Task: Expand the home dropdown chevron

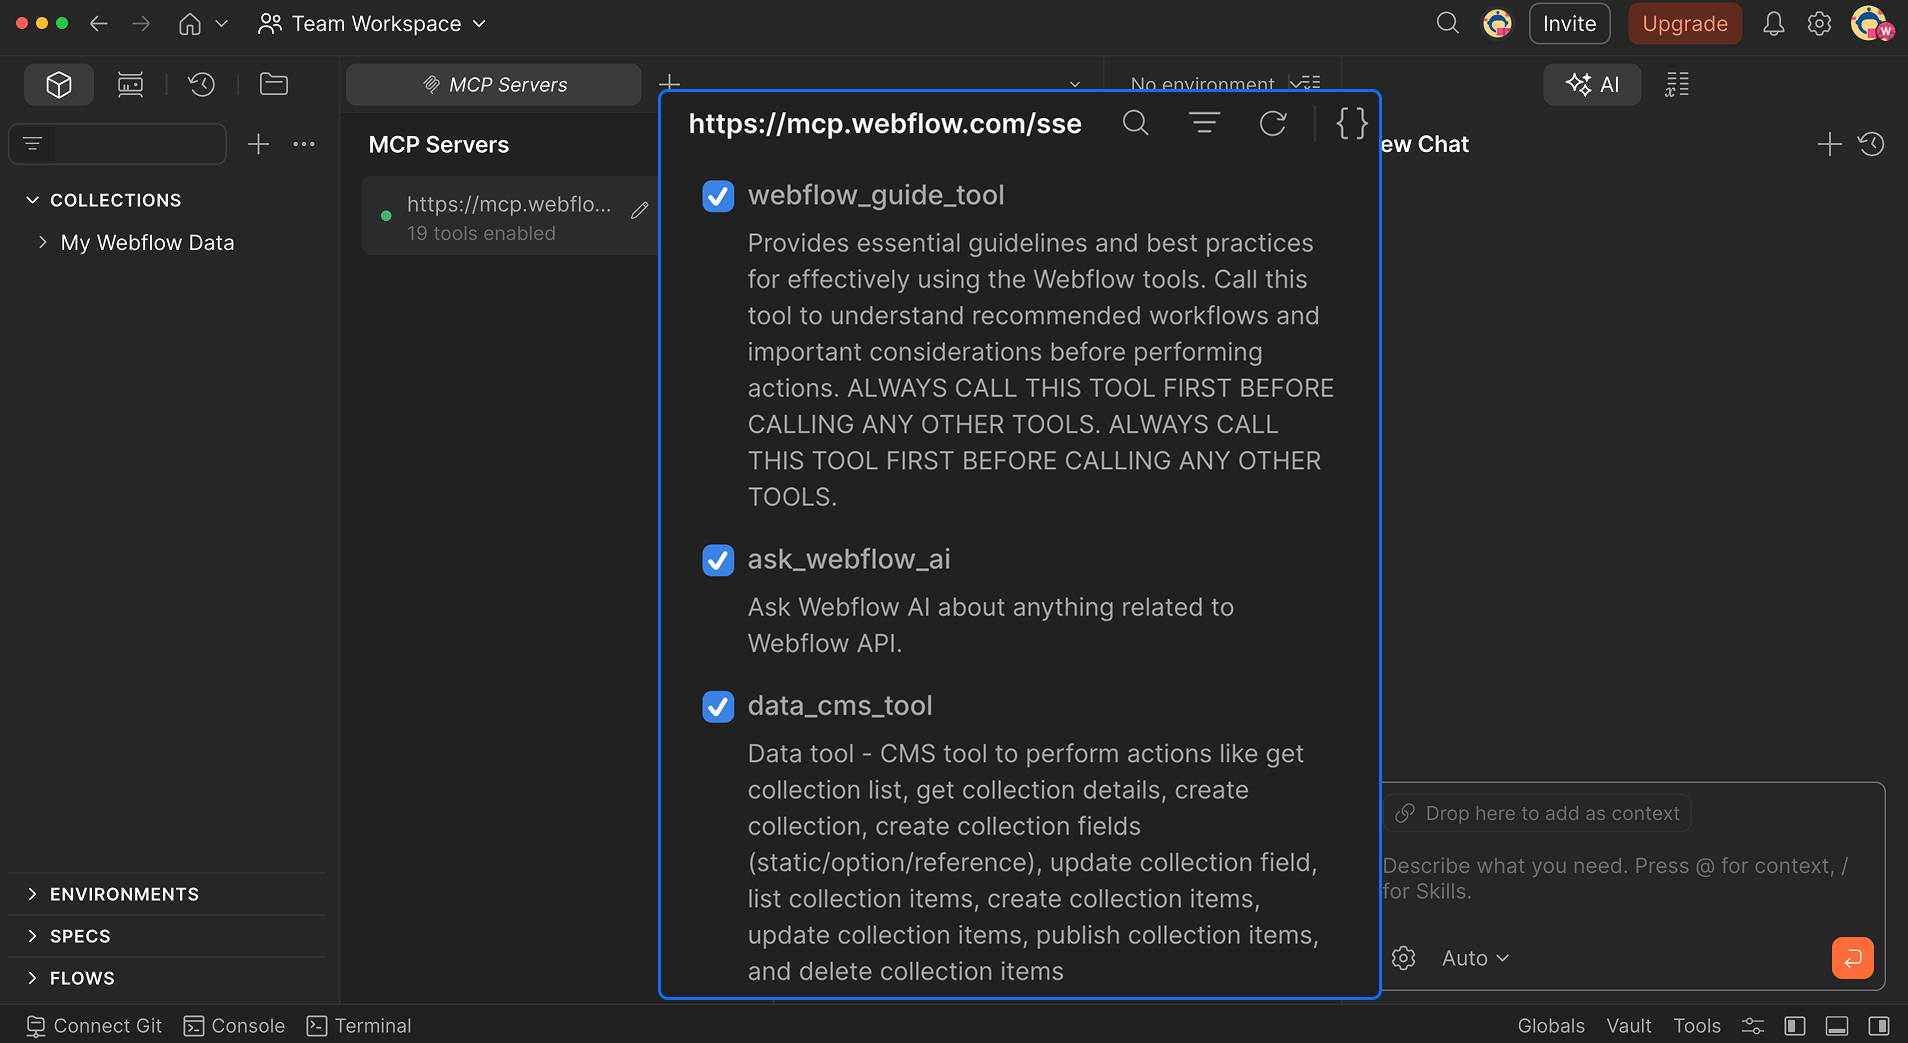Action: click(221, 24)
